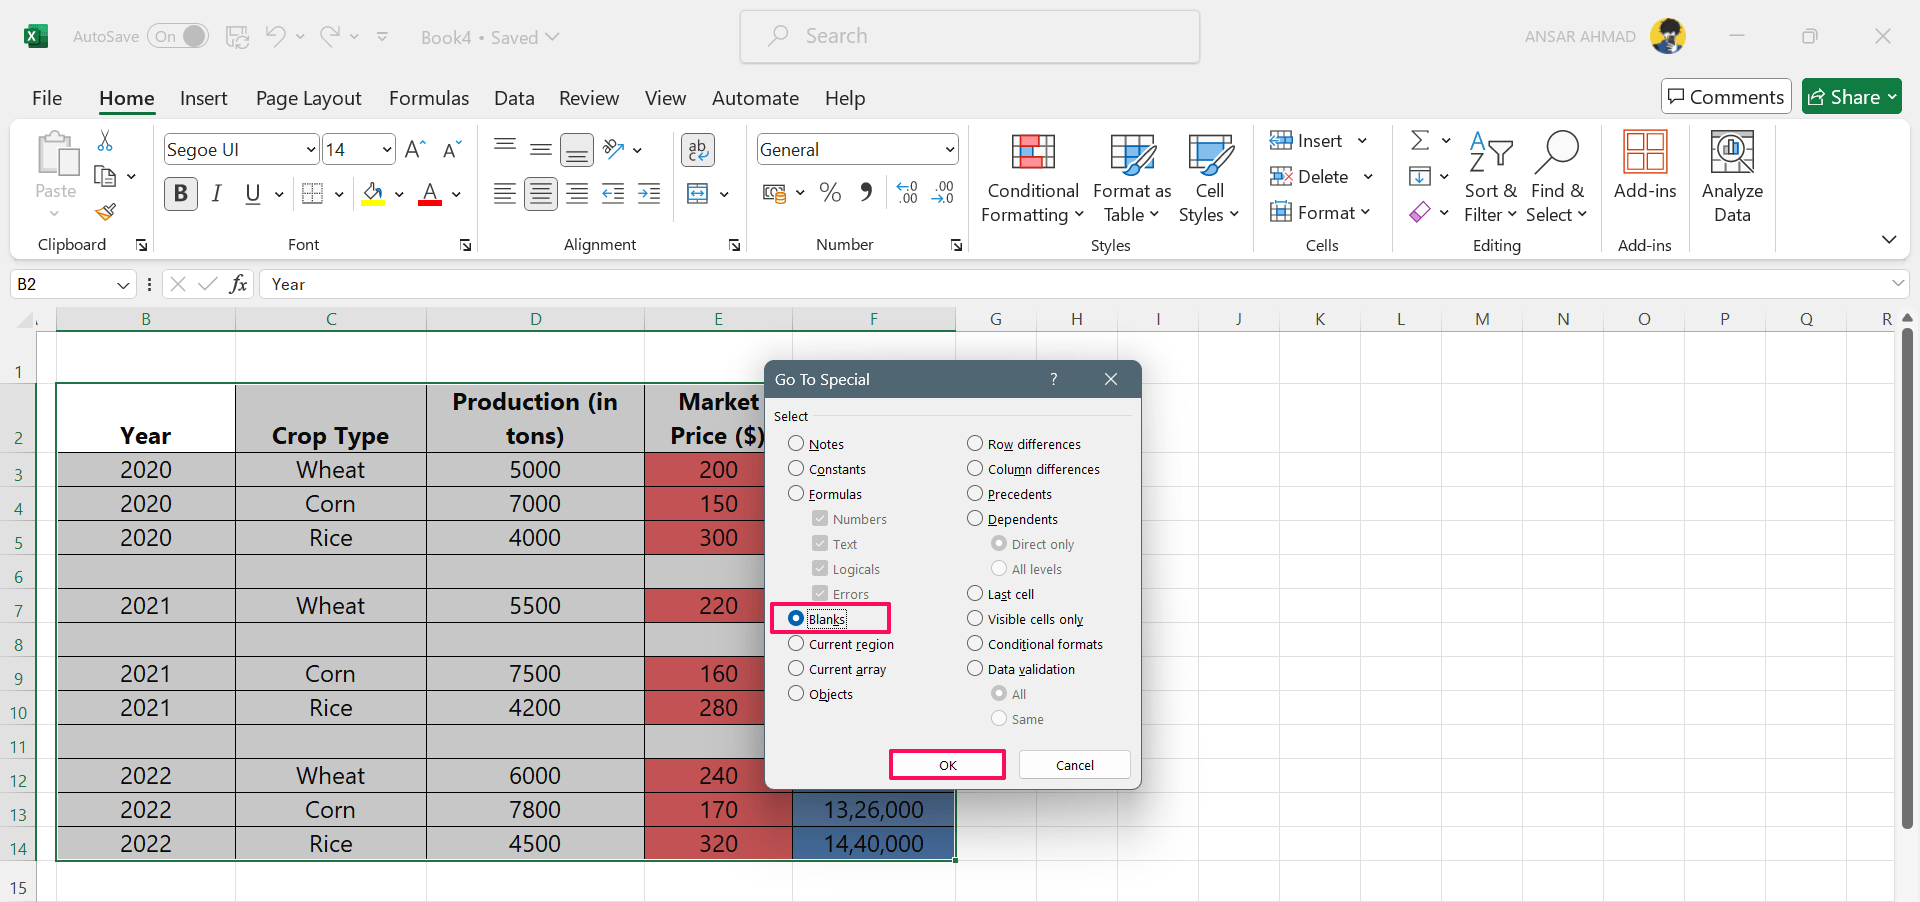Open the Find & Select tool

(x=1556, y=178)
